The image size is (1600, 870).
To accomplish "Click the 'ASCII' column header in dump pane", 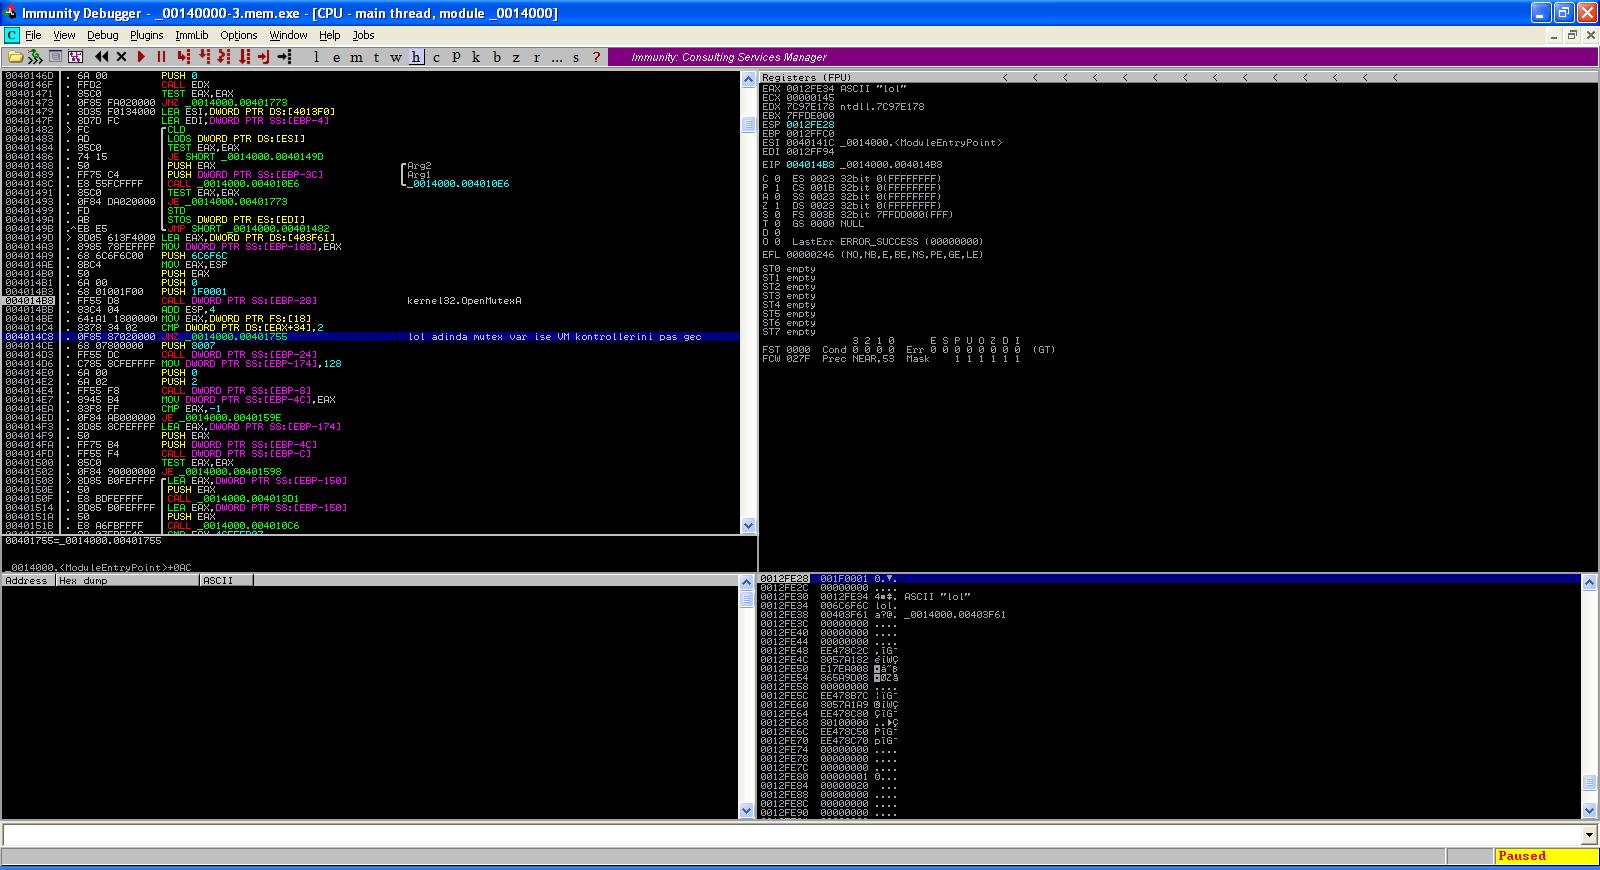I will (x=226, y=580).
